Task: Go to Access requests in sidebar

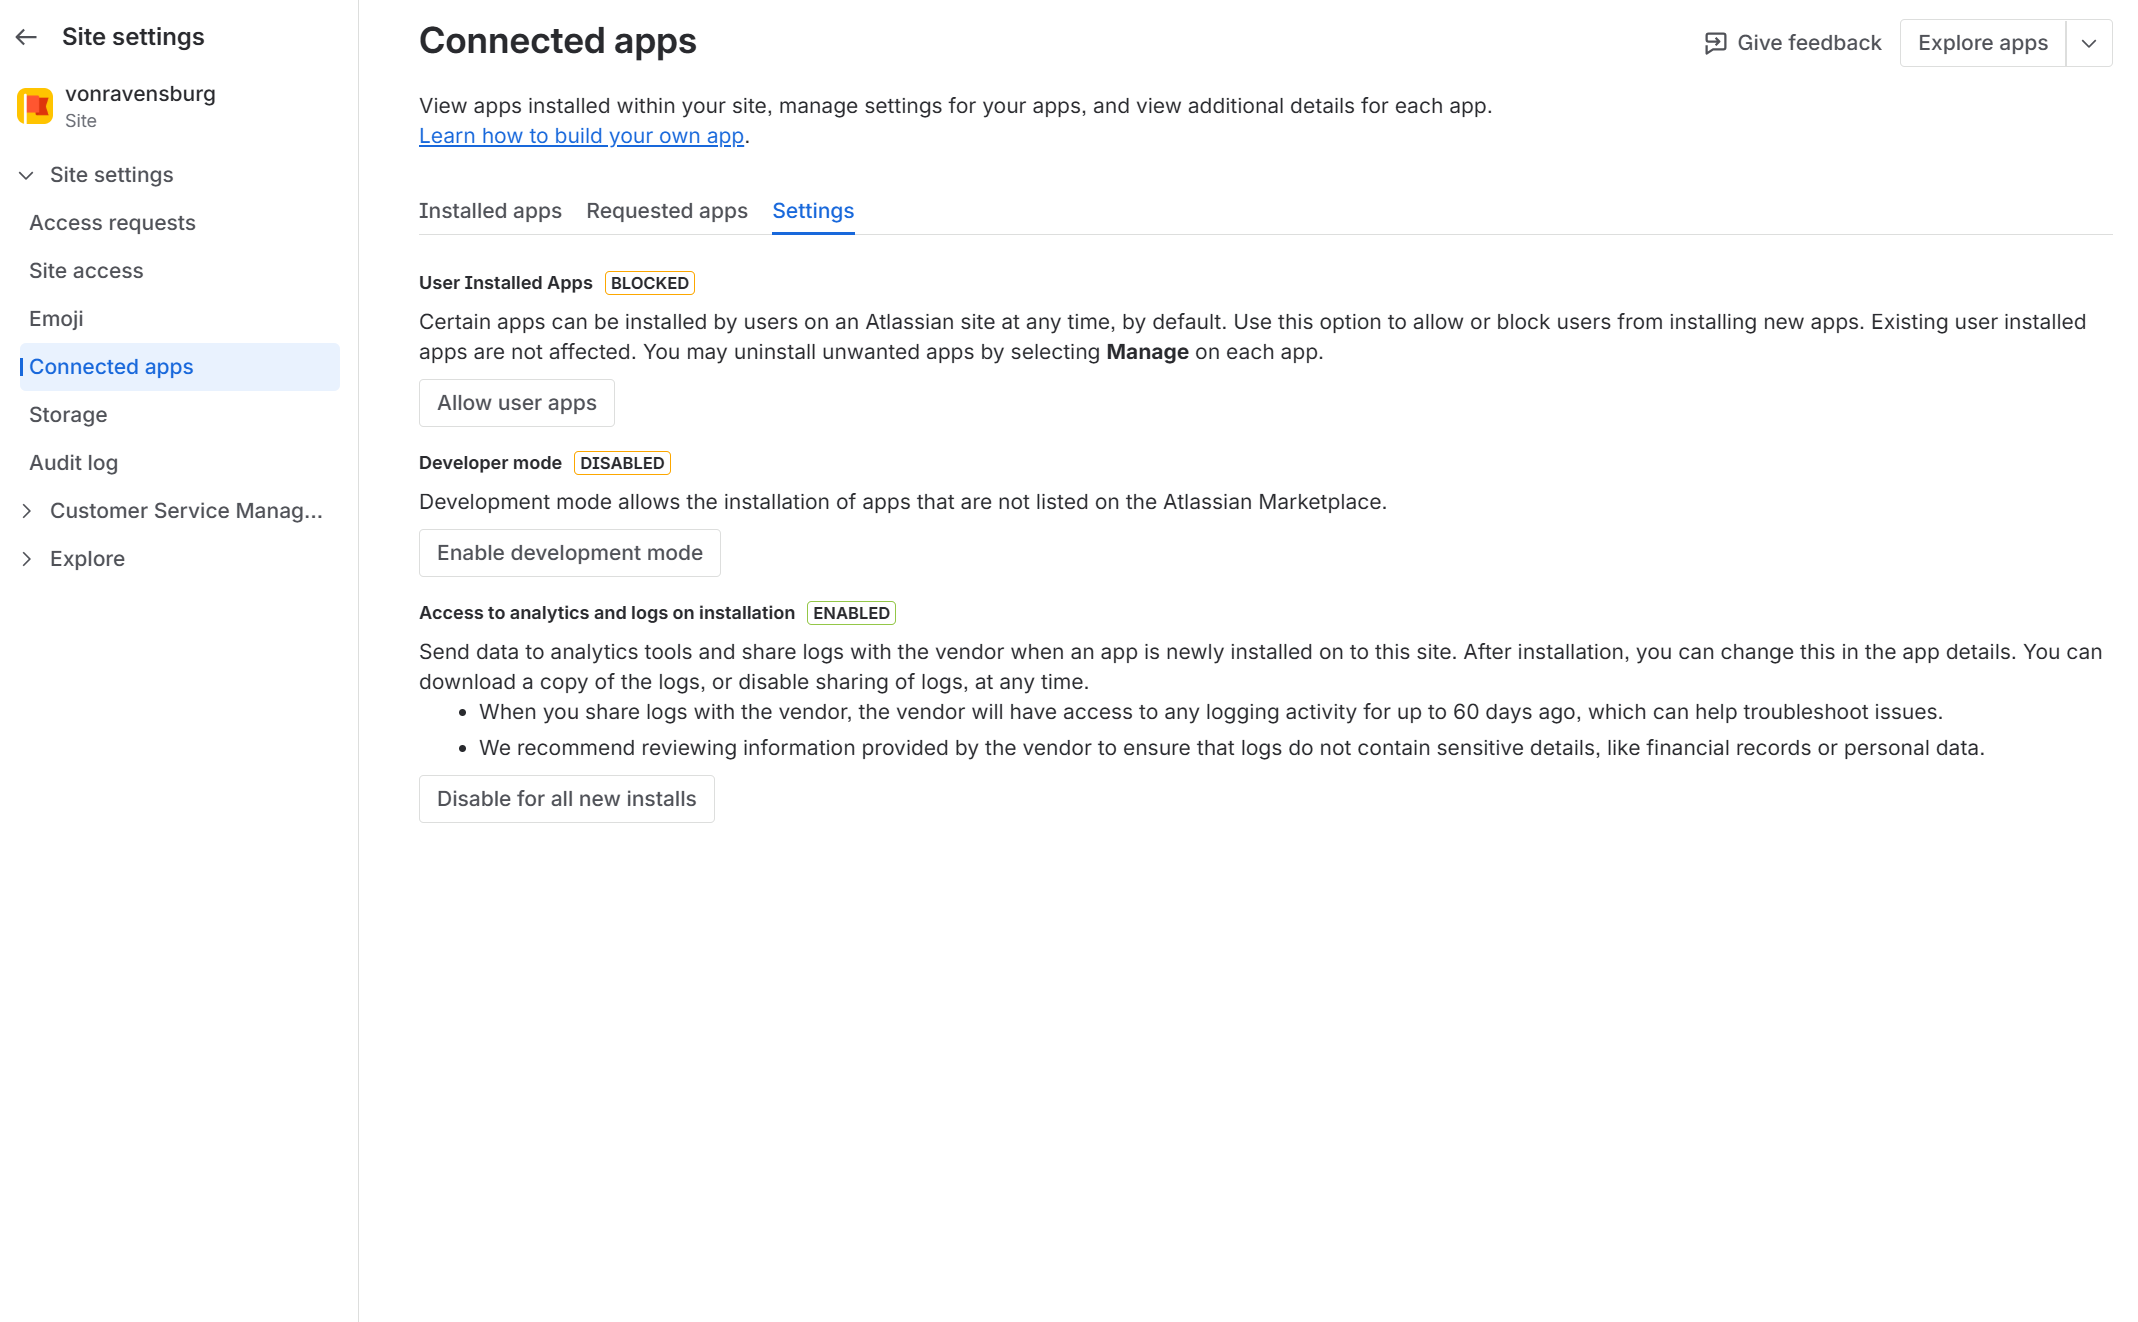Action: click(x=112, y=223)
